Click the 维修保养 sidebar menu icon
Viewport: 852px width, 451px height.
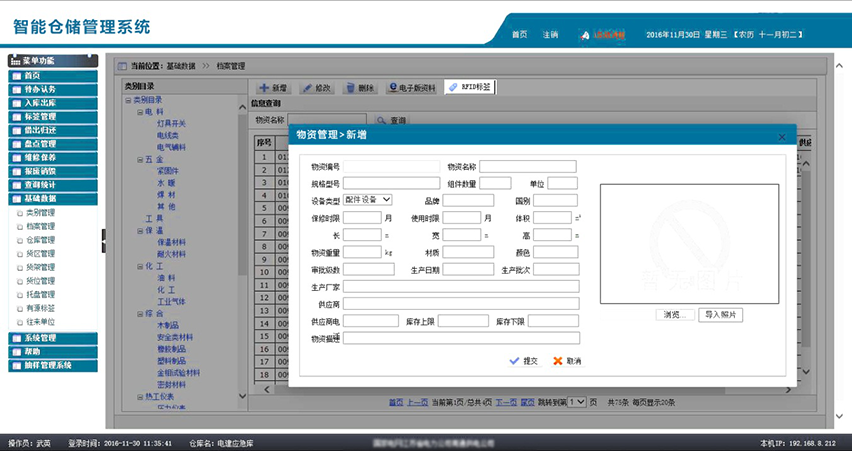click(x=17, y=158)
